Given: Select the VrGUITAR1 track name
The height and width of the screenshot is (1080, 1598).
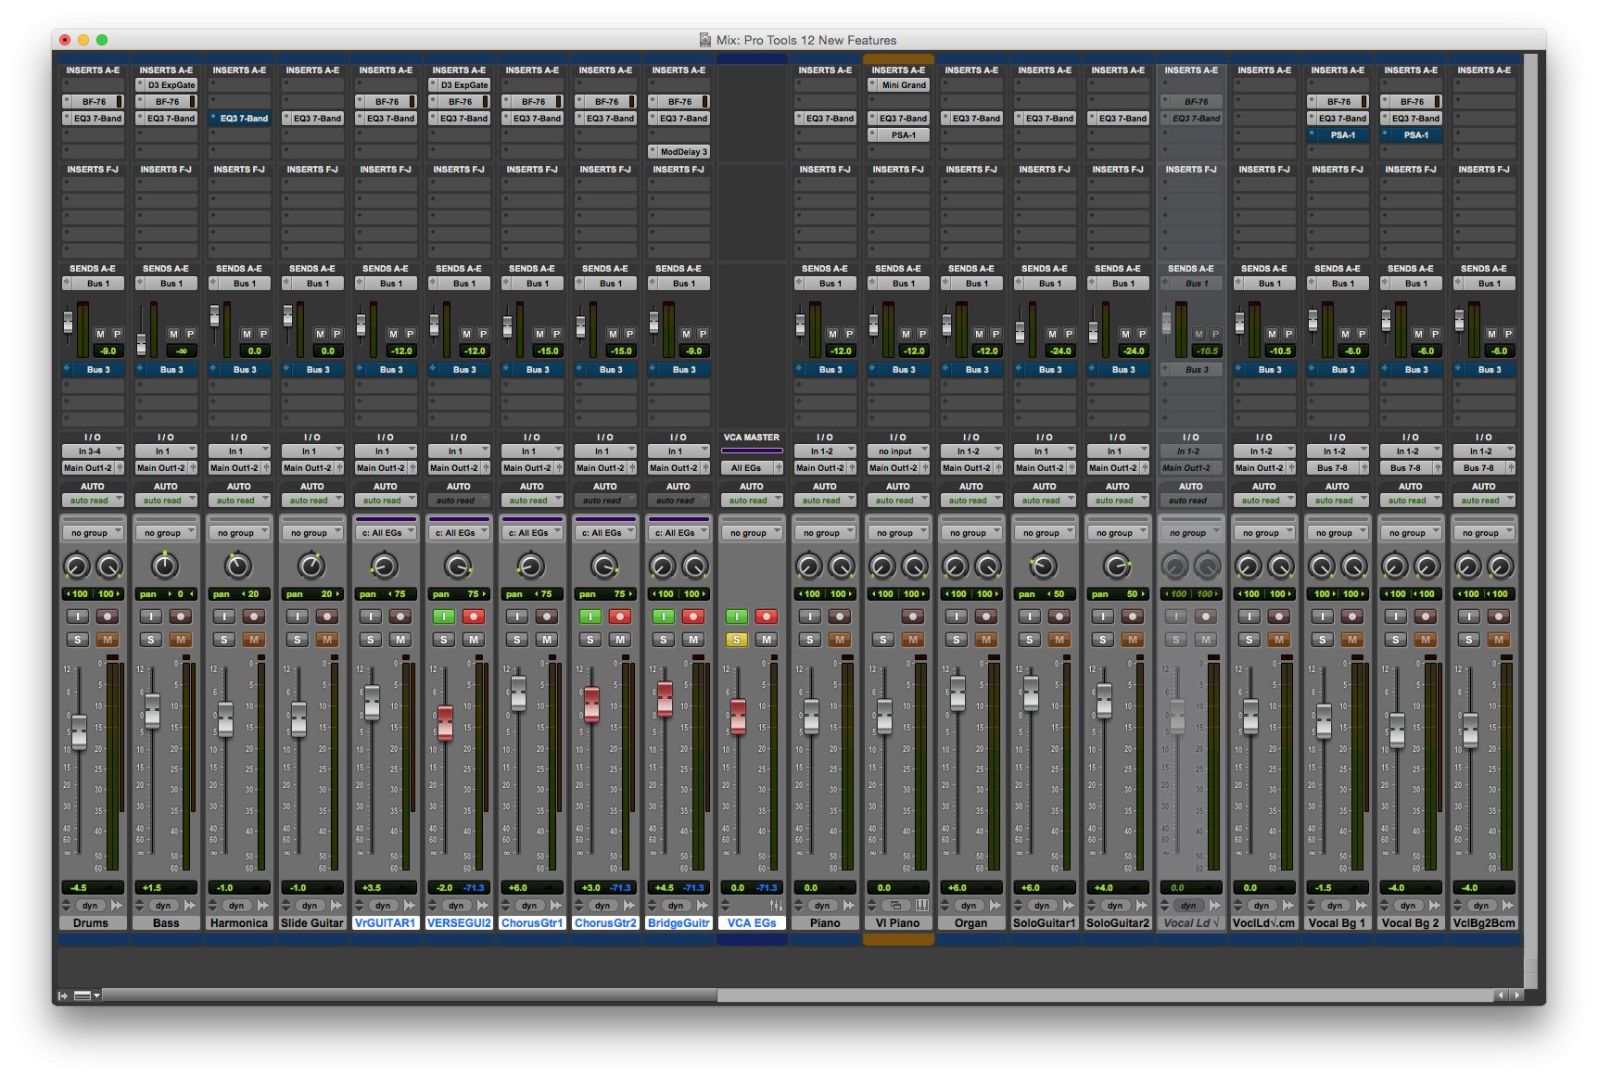Looking at the screenshot, I should pyautogui.click(x=385, y=923).
